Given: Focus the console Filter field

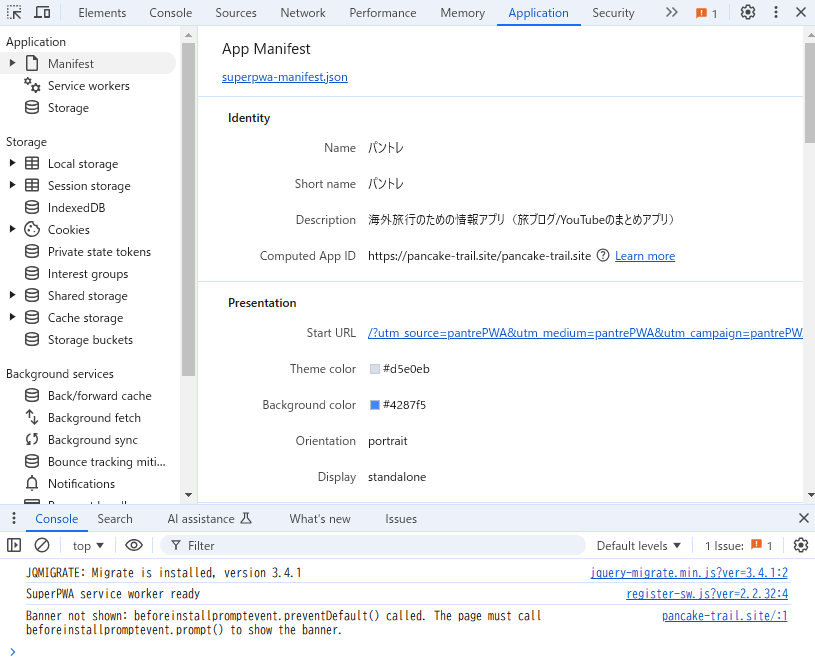Looking at the screenshot, I should [x=373, y=546].
